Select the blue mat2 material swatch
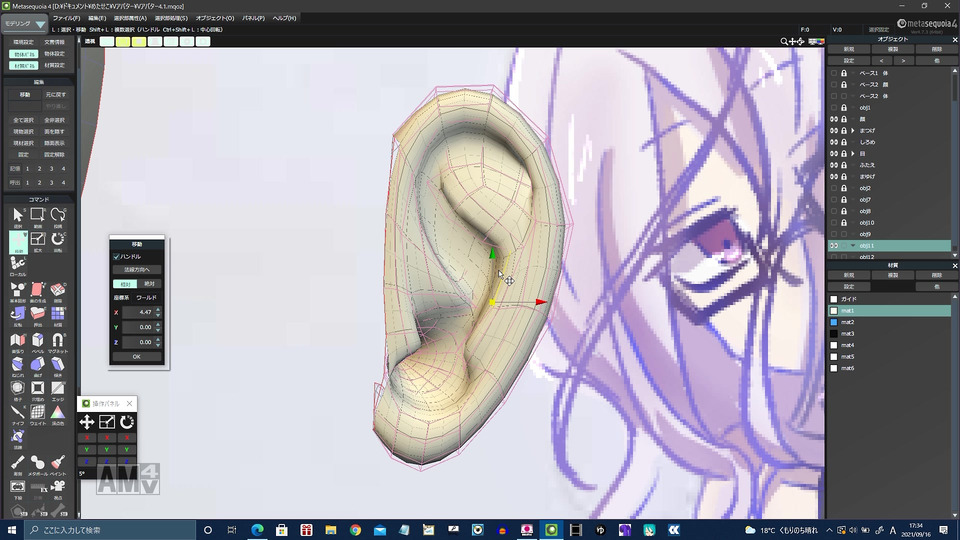This screenshot has height=540, width=960. pyautogui.click(x=834, y=322)
